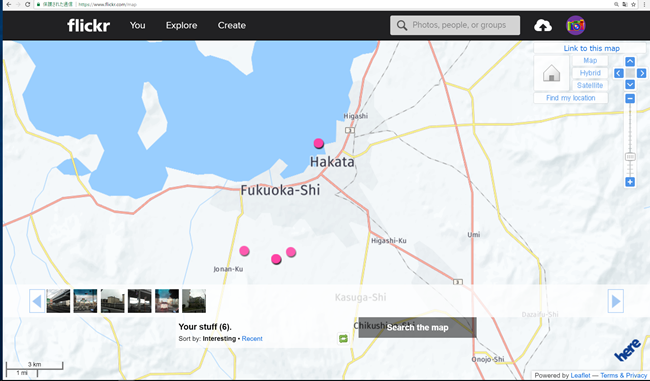Open the You menu

coord(137,25)
